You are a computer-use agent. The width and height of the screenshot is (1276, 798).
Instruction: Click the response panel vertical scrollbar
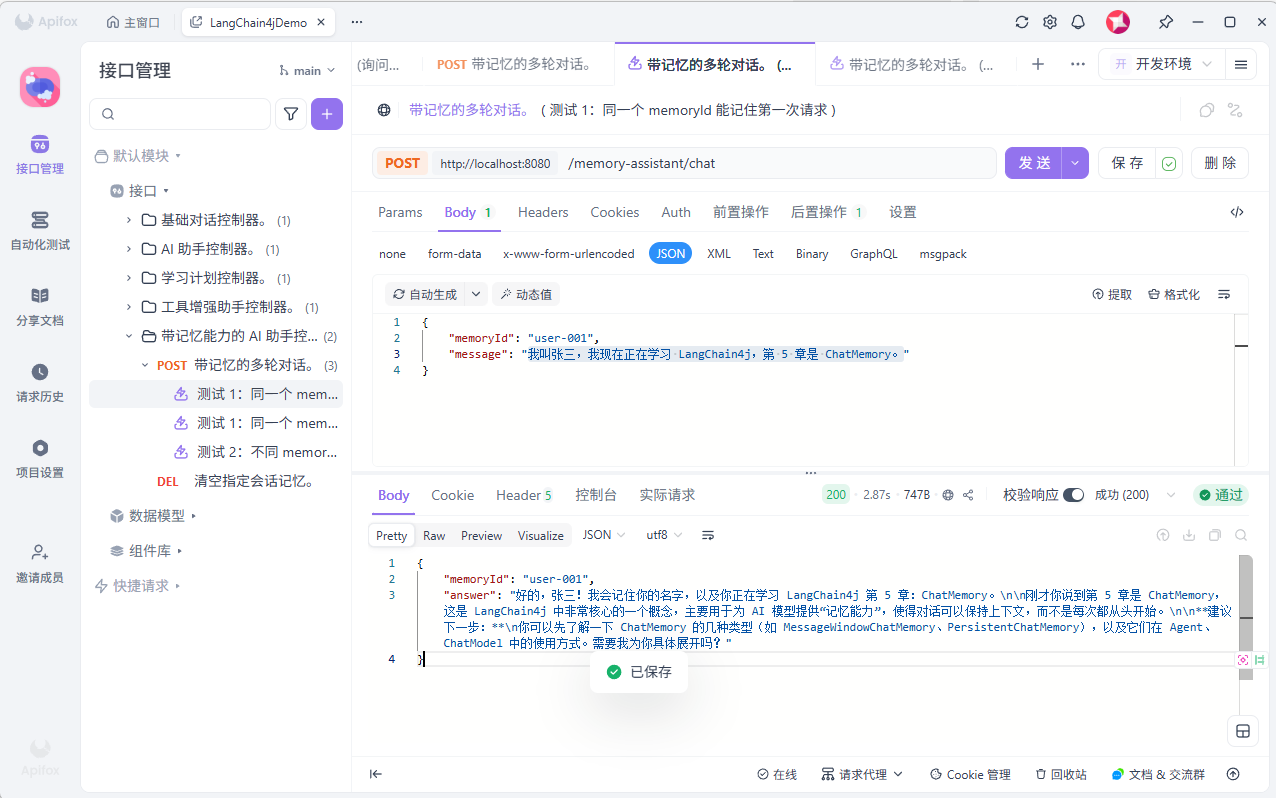[1246, 617]
